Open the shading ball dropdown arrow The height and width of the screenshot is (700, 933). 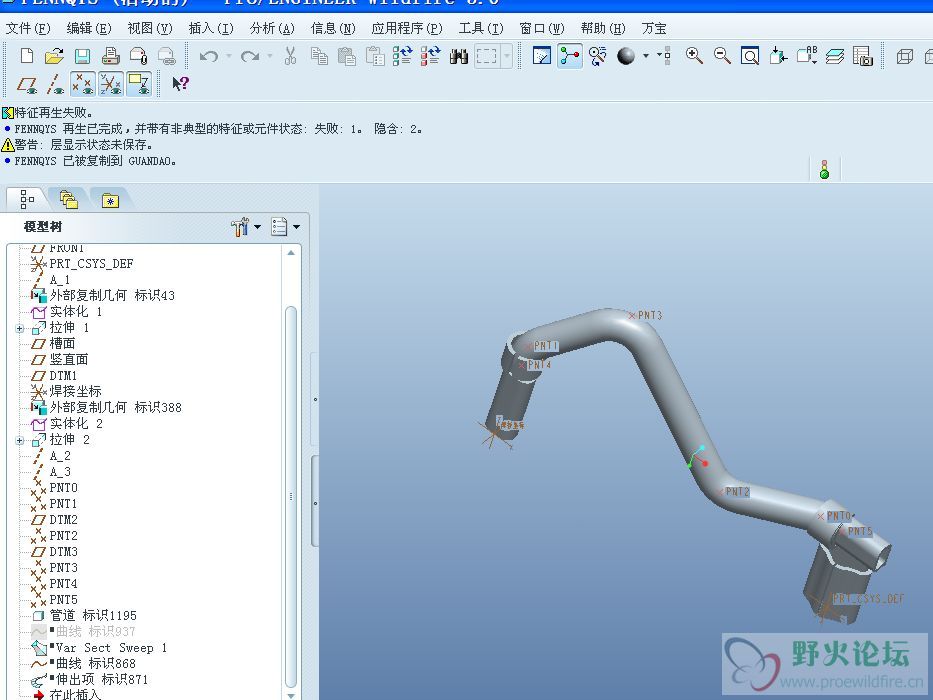click(x=646, y=57)
